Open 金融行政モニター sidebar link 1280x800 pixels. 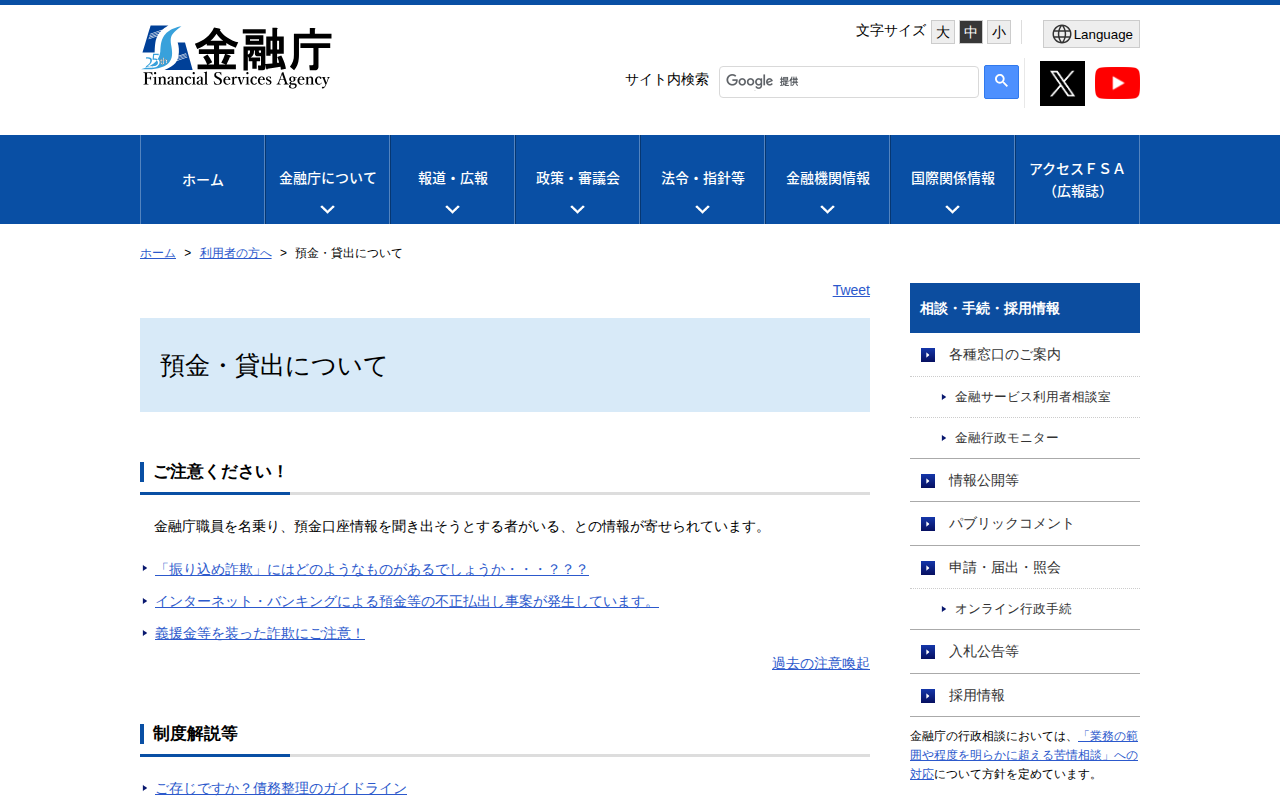click(x=1006, y=438)
